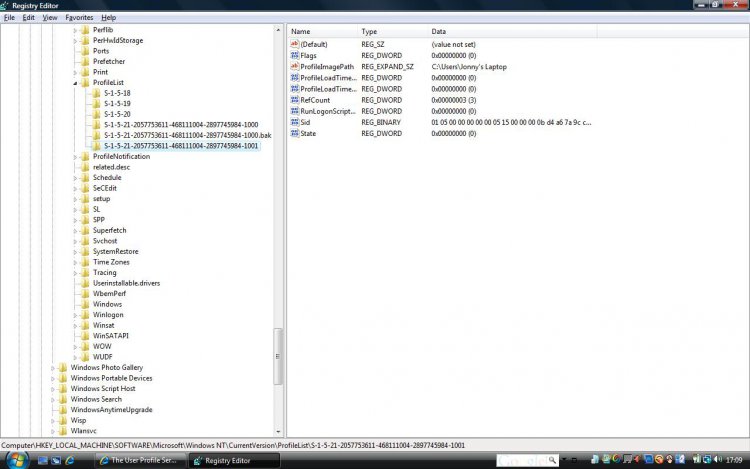Select the Windows Portable Devices key
The image size is (750, 469).
(111, 378)
